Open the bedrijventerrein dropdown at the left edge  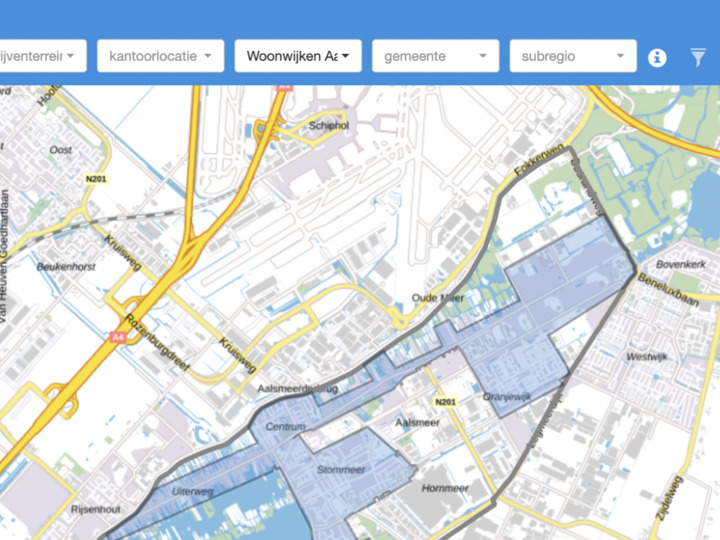click(x=42, y=56)
